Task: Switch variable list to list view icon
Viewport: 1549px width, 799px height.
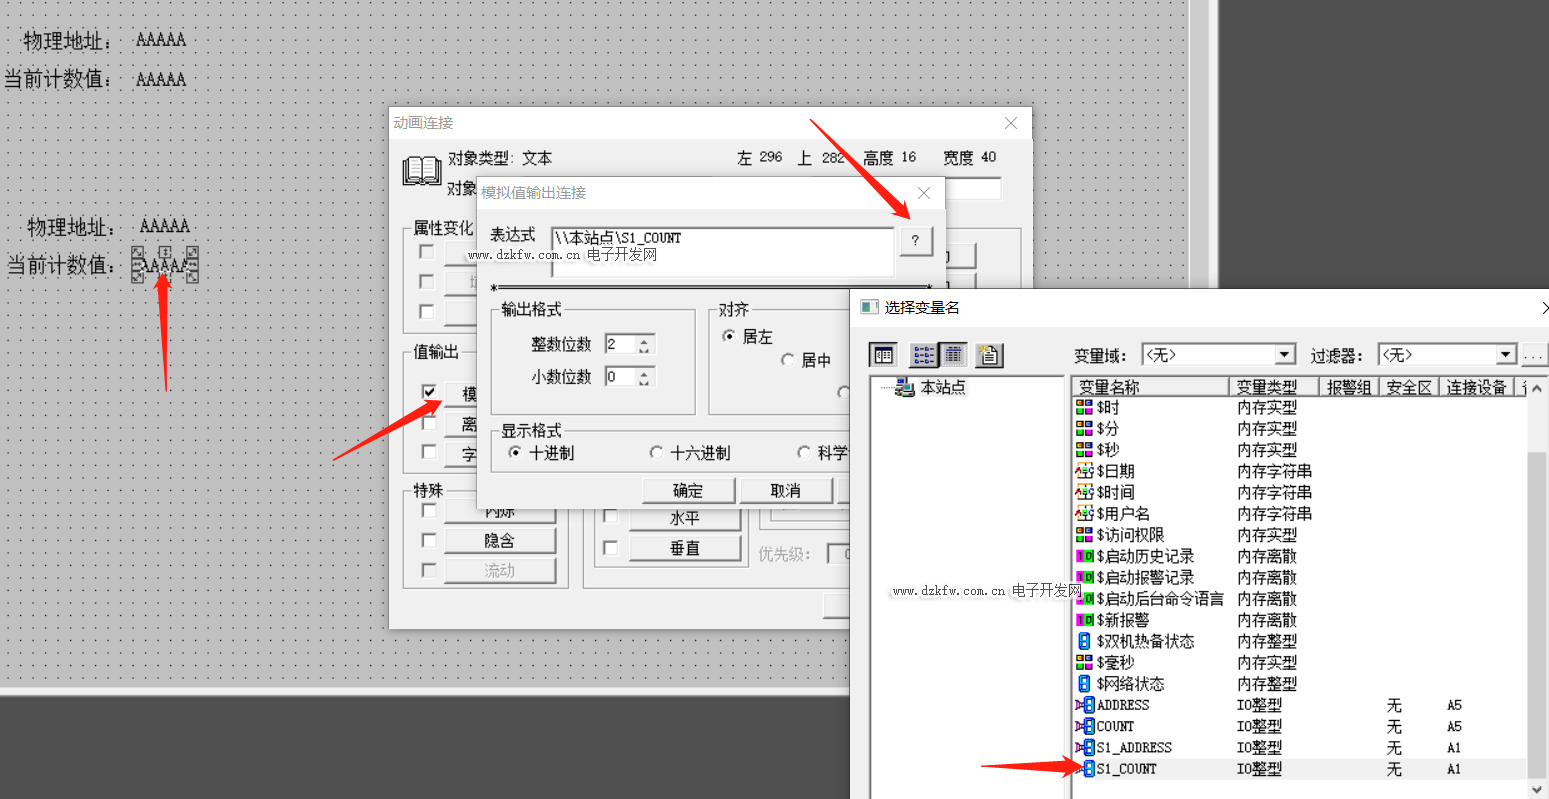Action: (923, 355)
